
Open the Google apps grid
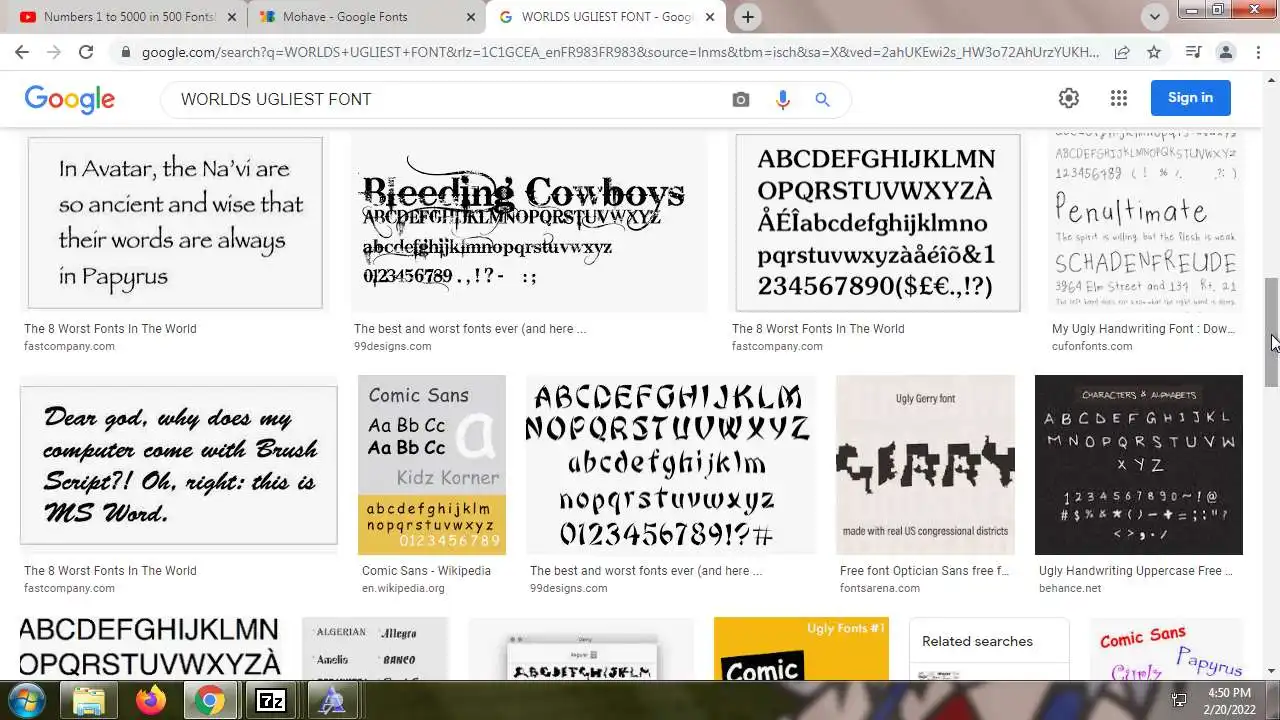point(1119,98)
